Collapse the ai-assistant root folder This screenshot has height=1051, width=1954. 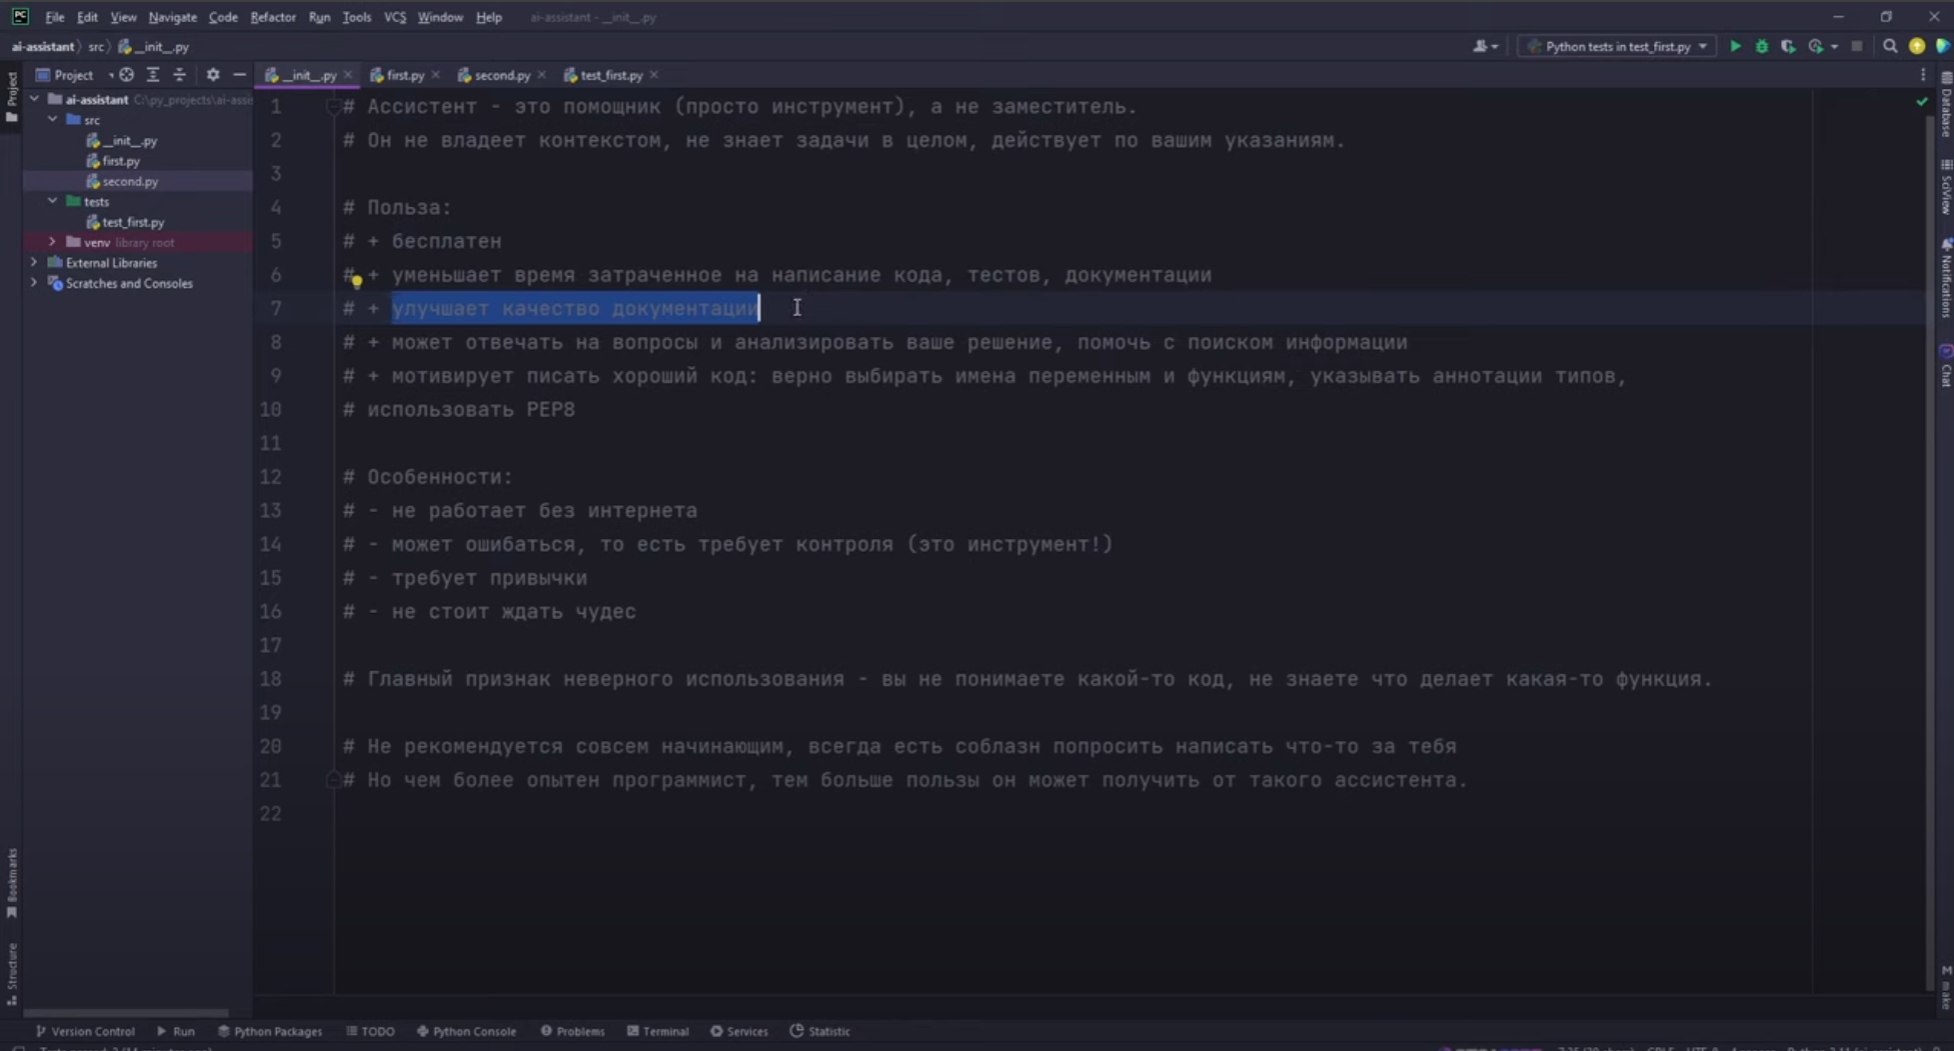pyautogui.click(x=35, y=99)
